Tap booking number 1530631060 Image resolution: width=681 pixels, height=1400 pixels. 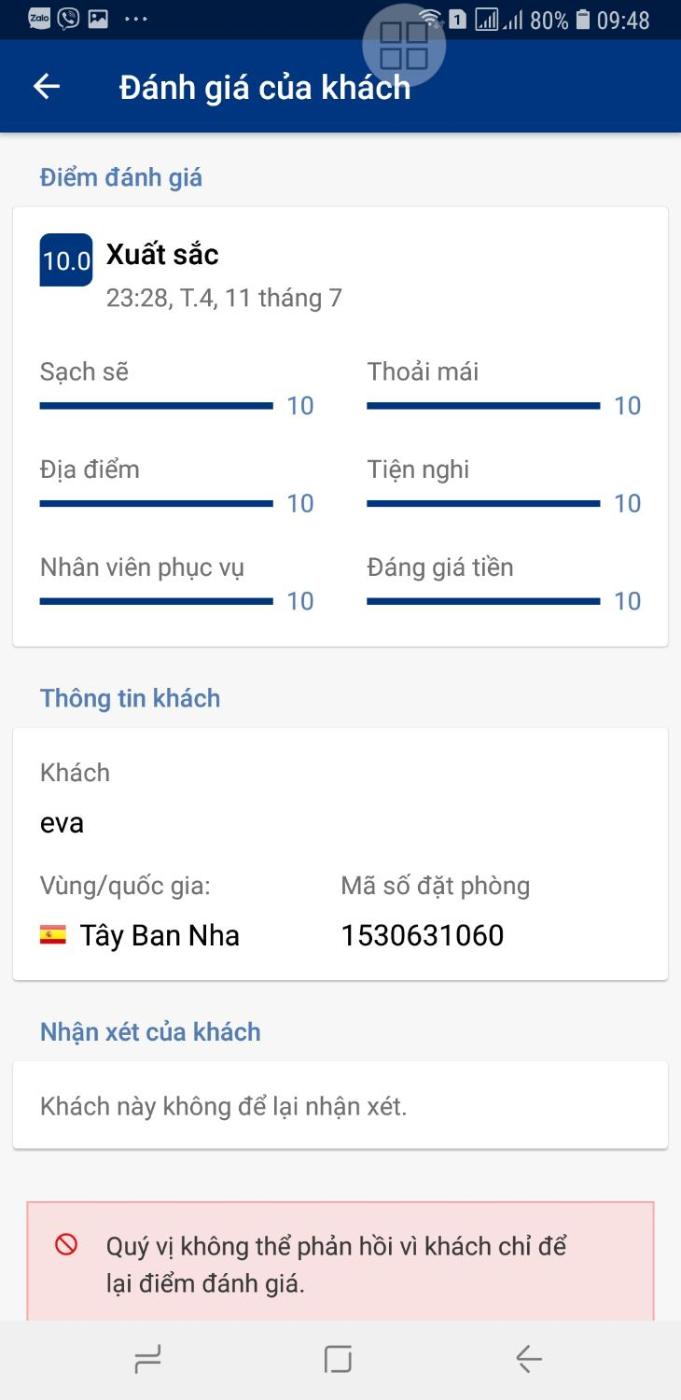pyautogui.click(x=422, y=935)
